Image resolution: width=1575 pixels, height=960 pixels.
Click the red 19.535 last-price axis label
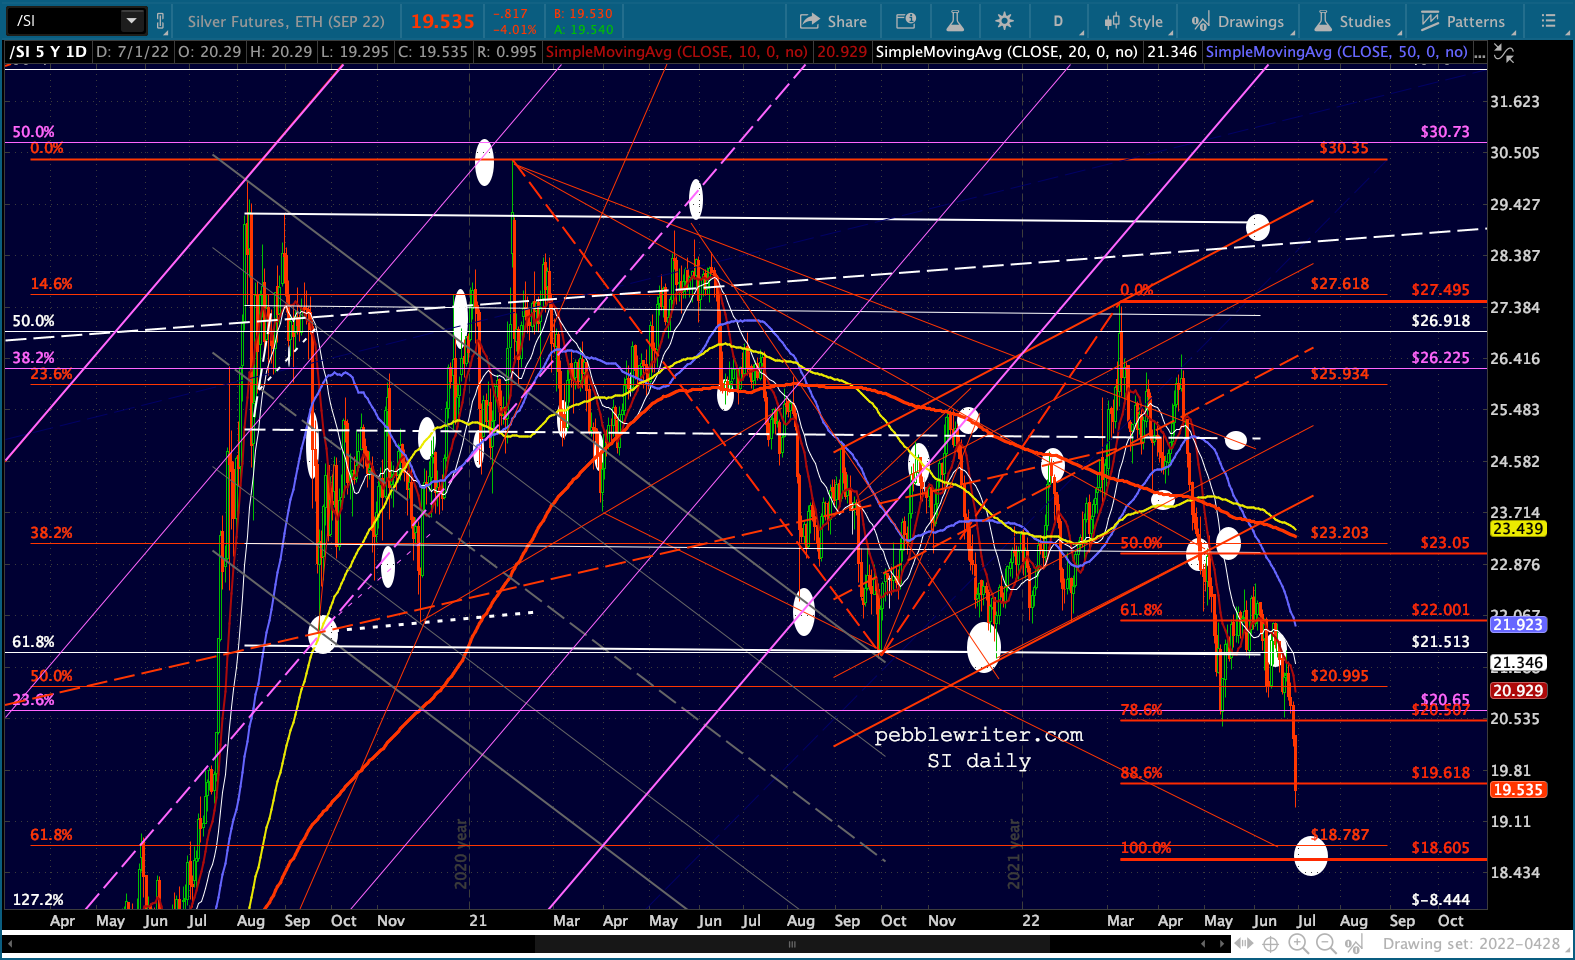(1518, 790)
